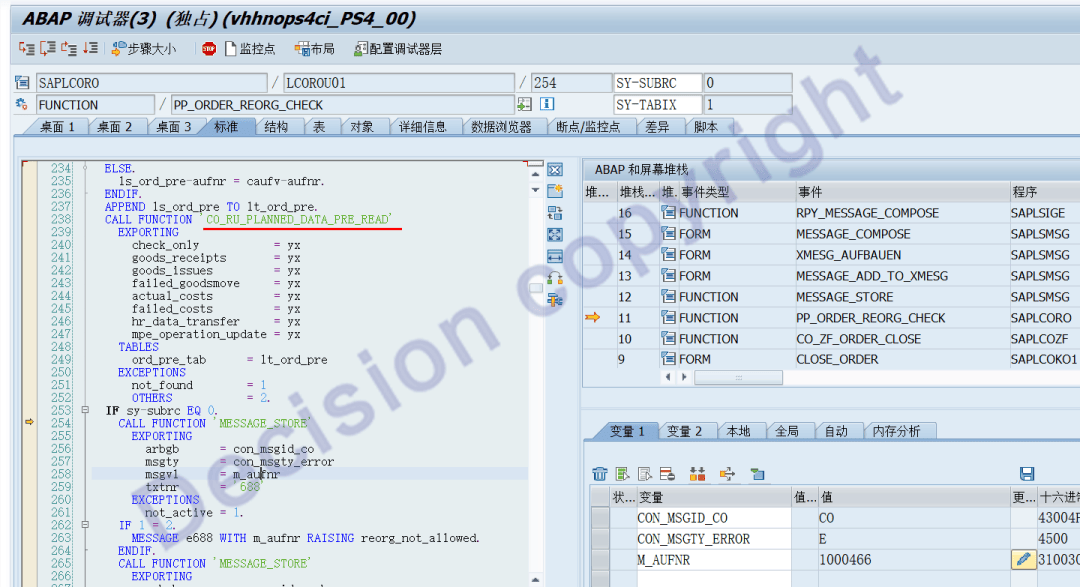This screenshot has height=587, width=1080.
Task: Click the trash icon to delete variables
Action: coord(600,473)
